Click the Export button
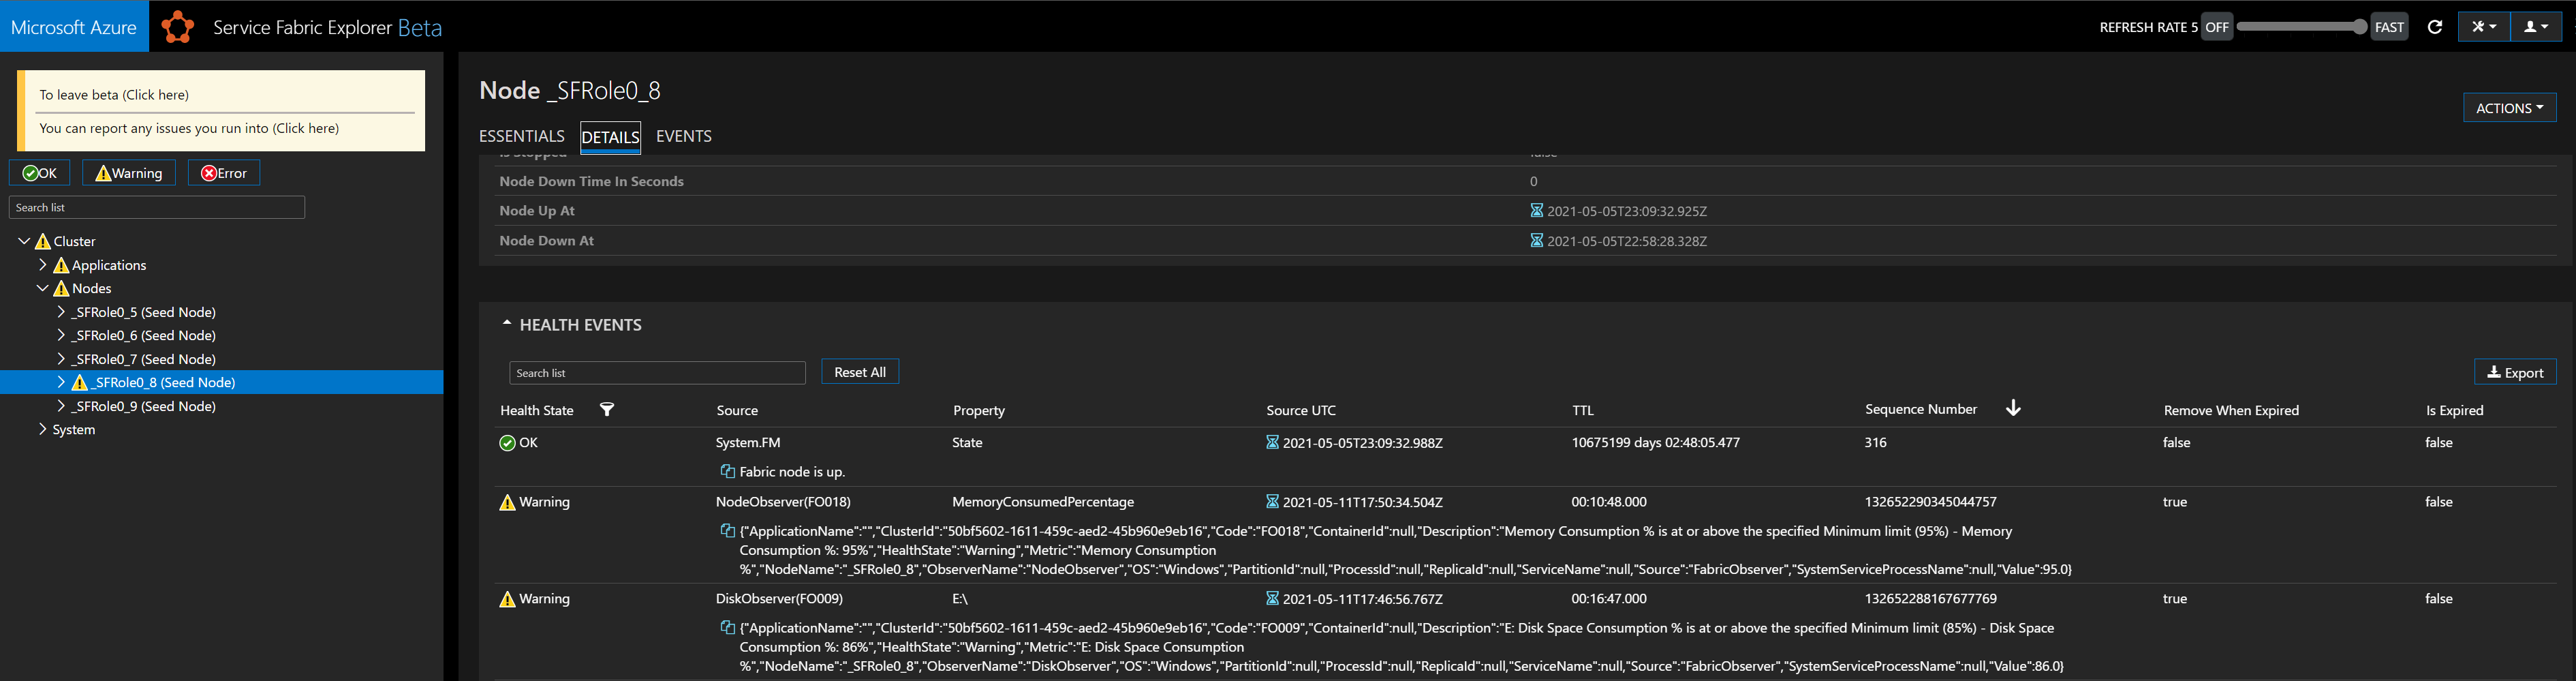 (2515, 372)
